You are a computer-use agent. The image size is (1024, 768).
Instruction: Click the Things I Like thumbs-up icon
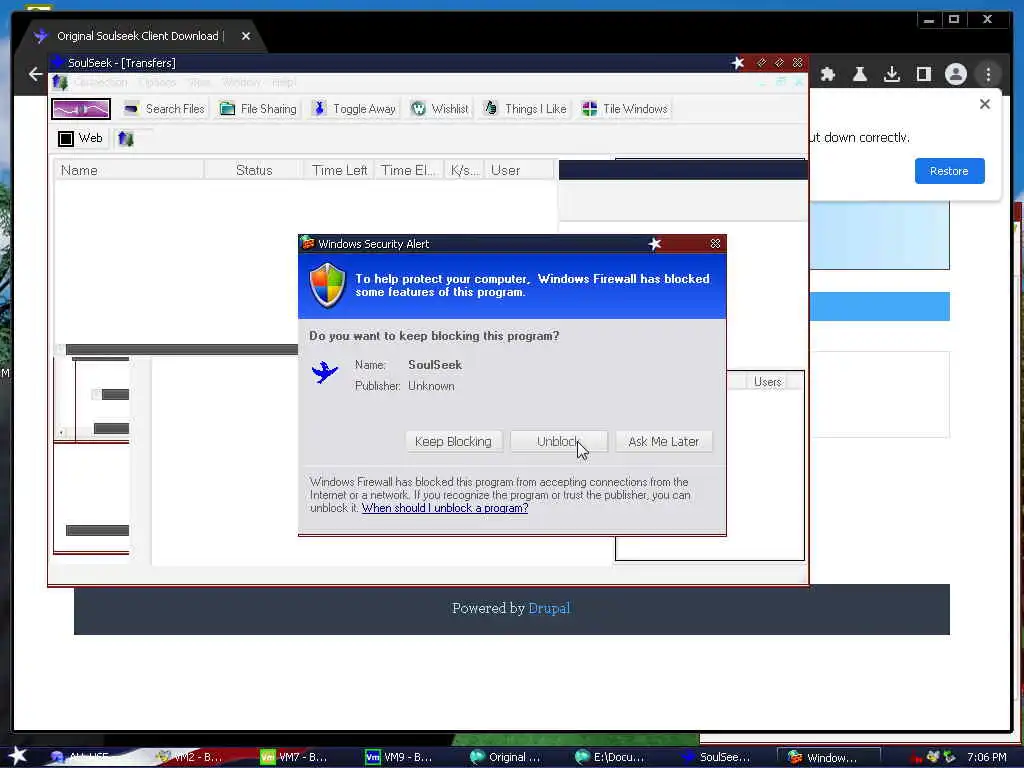[490, 108]
